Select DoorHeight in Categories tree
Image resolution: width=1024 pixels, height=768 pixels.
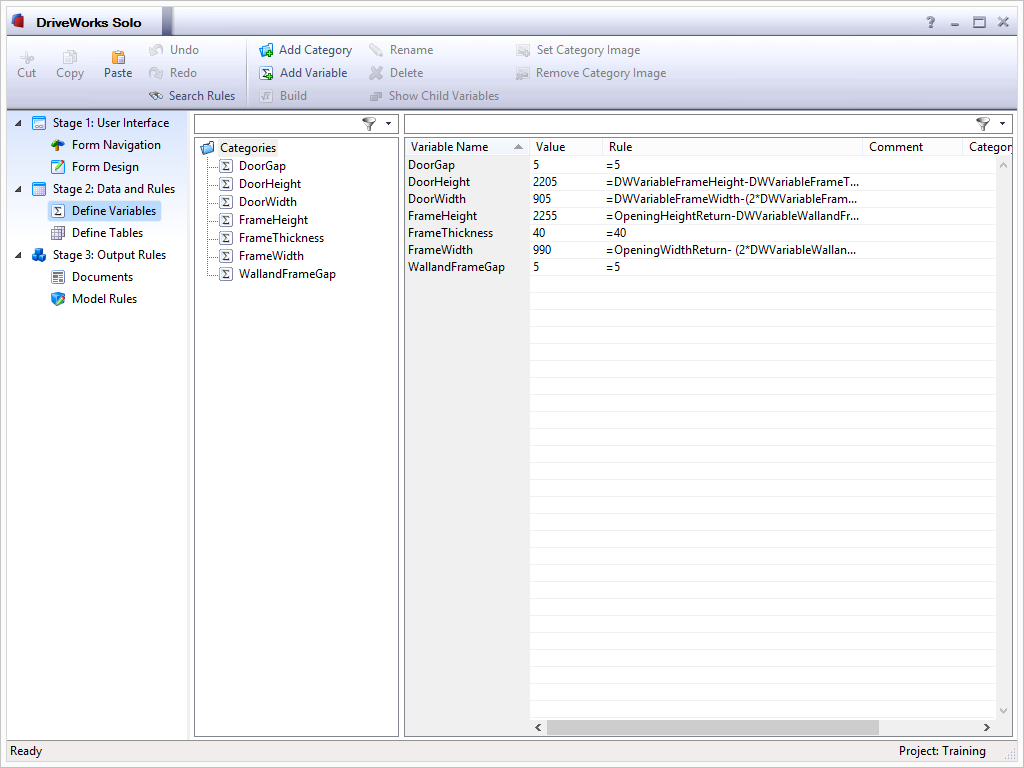click(x=270, y=184)
